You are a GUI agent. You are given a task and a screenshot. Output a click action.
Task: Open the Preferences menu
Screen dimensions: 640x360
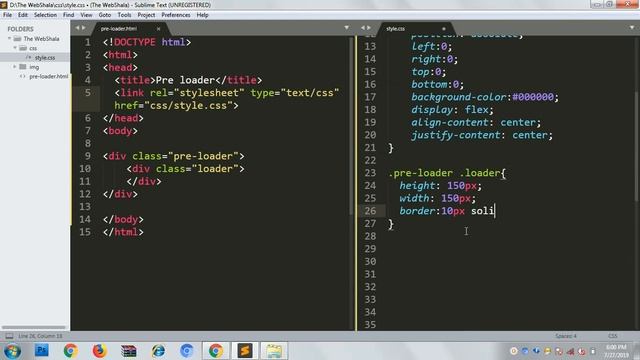[x=176, y=15]
